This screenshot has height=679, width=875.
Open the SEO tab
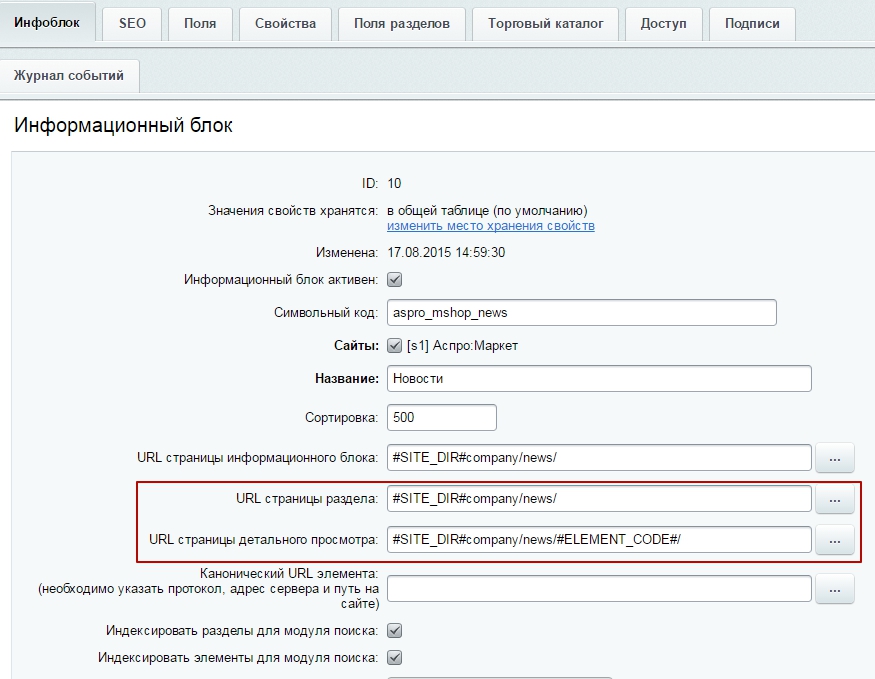(132, 23)
